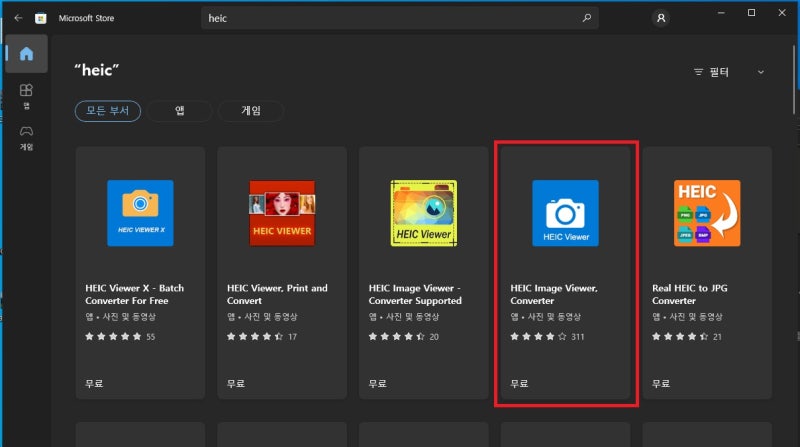Open the Apps section in the sidebar
This screenshot has width=800, height=447.
tap(27, 96)
